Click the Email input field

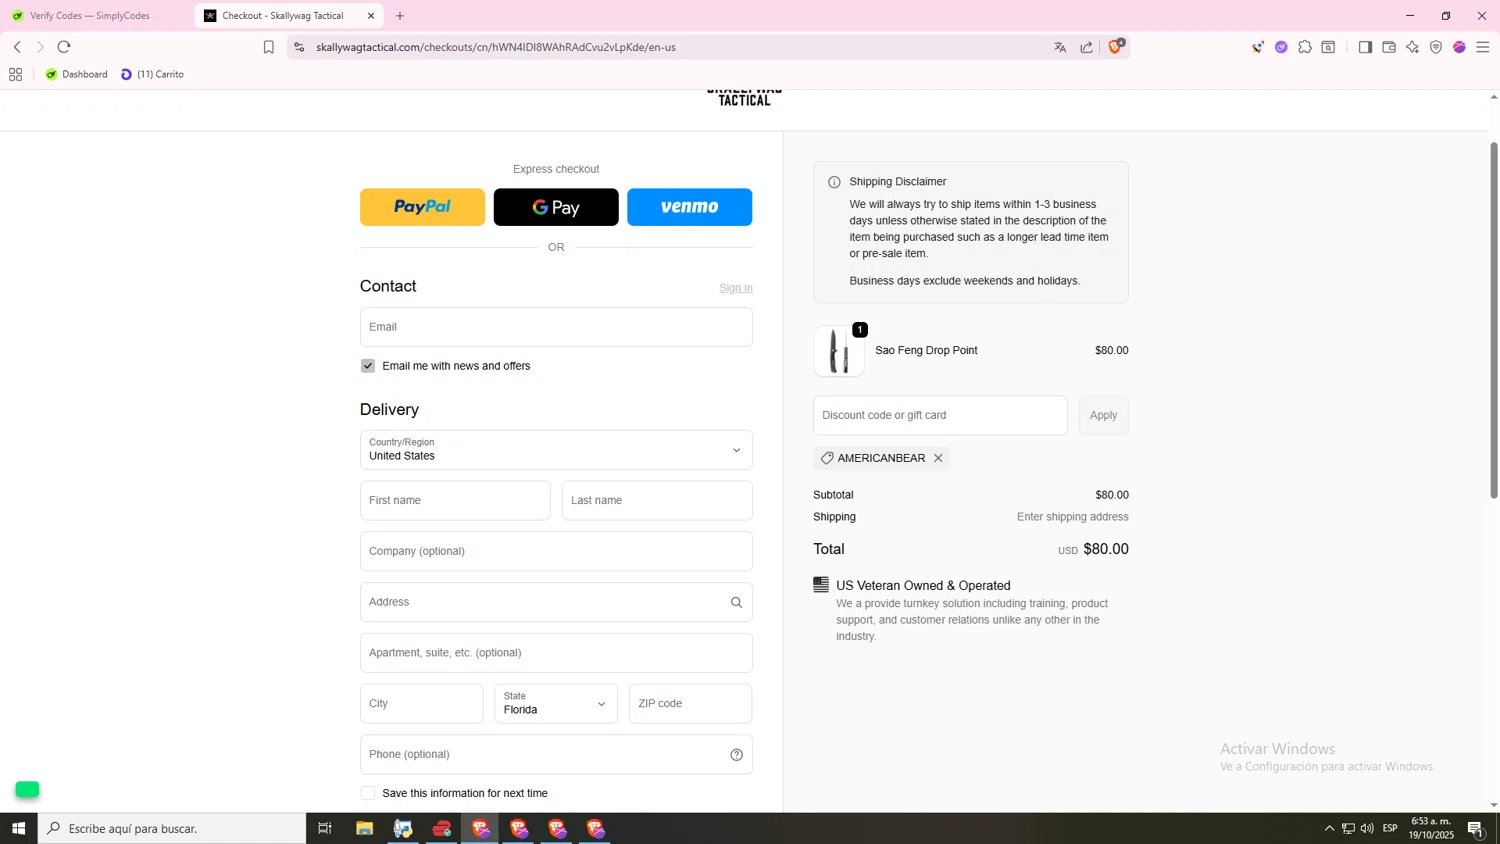(556, 327)
